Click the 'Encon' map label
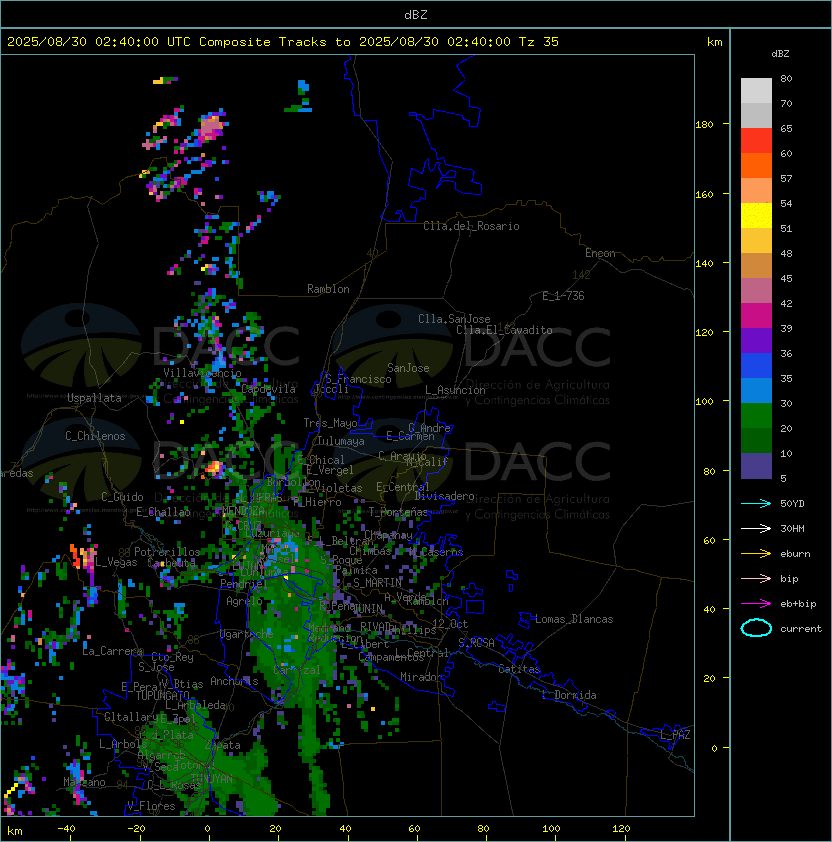This screenshot has width=832, height=842. pos(600,253)
